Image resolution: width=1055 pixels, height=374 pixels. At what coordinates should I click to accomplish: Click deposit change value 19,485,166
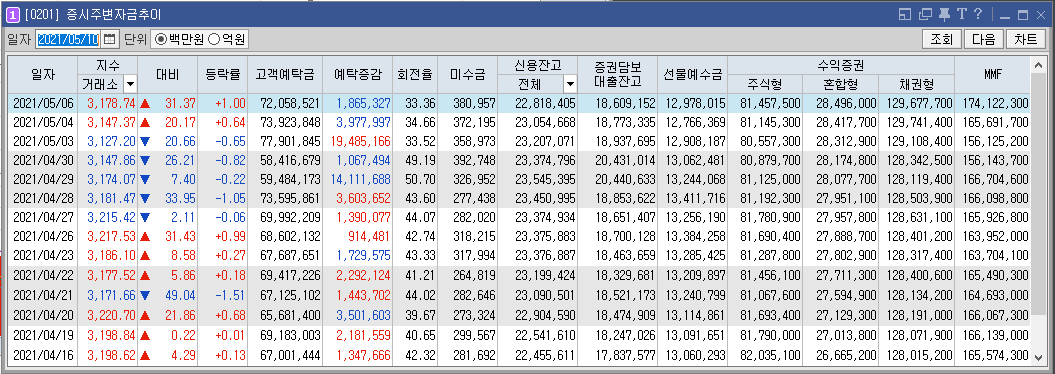tap(362, 141)
